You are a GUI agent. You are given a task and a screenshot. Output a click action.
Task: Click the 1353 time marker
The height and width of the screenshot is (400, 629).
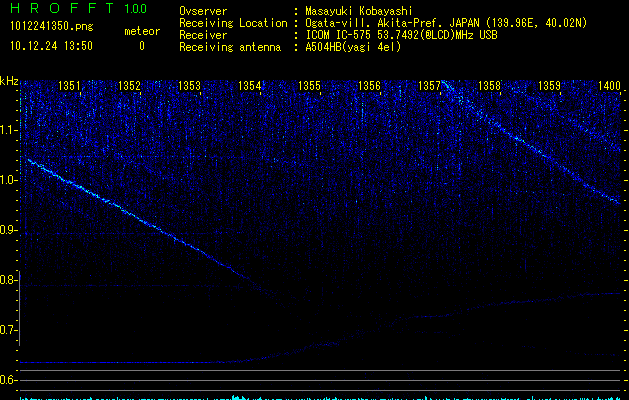tap(189, 86)
